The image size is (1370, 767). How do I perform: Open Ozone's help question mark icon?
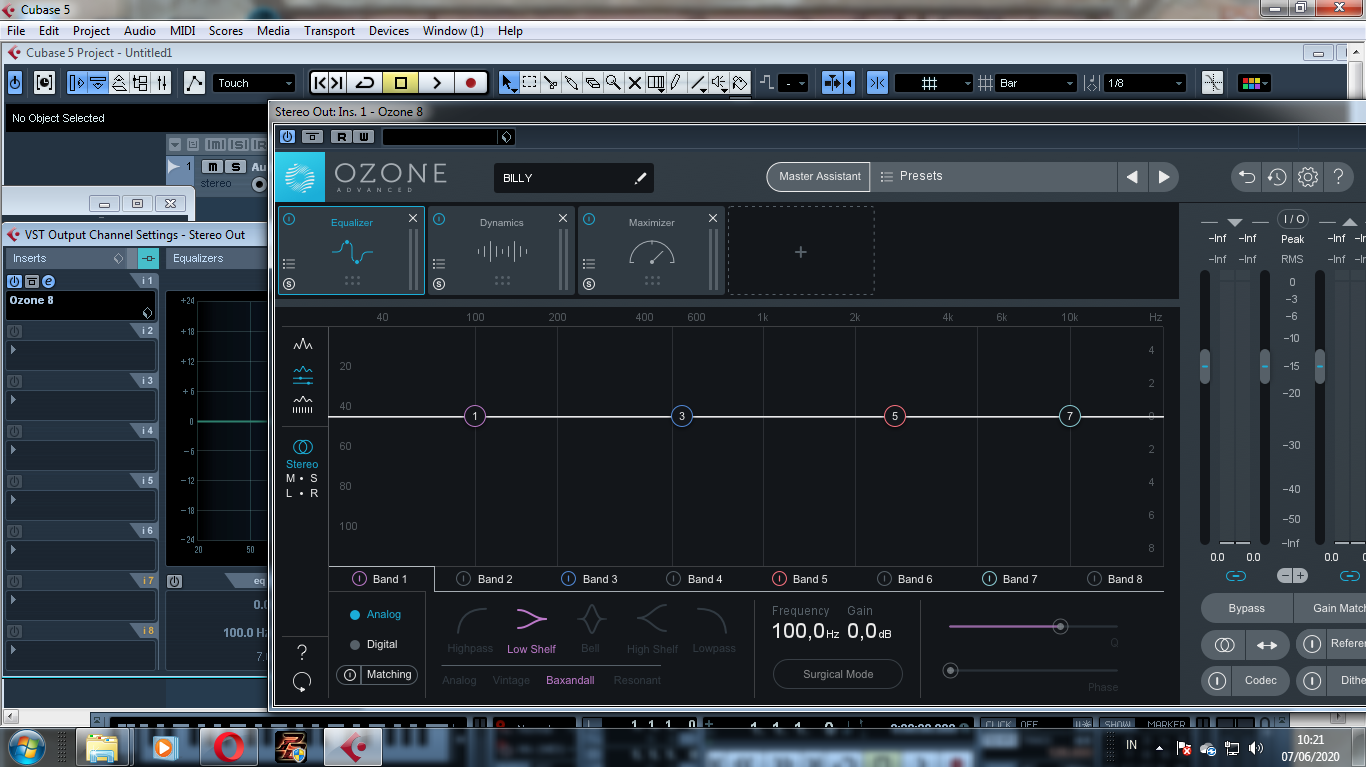pyautogui.click(x=1339, y=176)
